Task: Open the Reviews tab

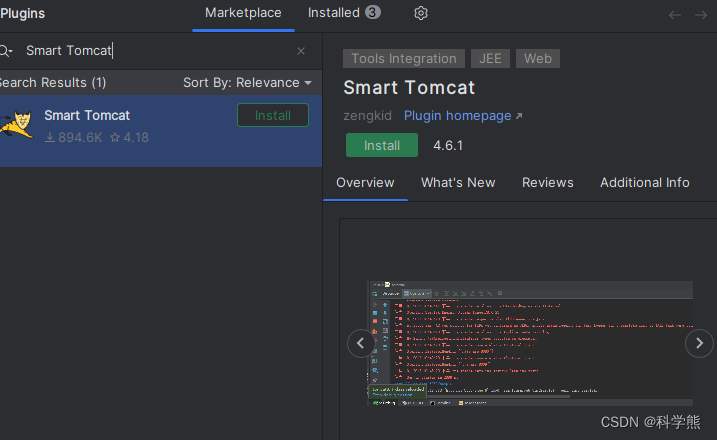Action: [x=547, y=182]
